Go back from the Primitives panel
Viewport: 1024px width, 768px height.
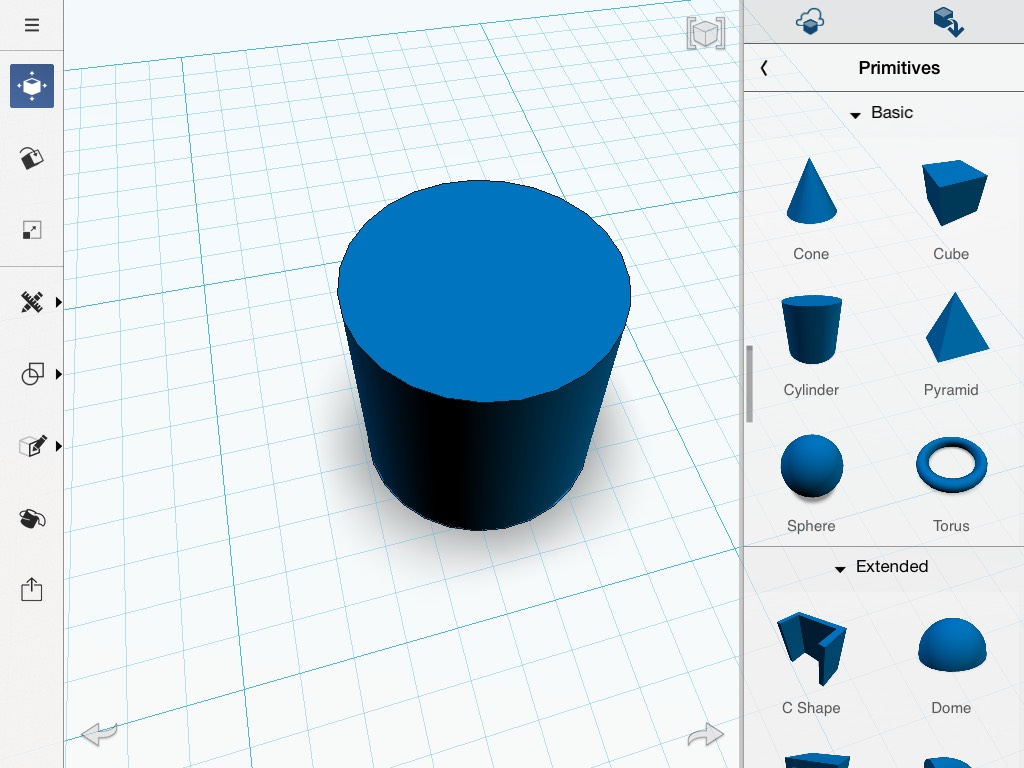tap(764, 68)
